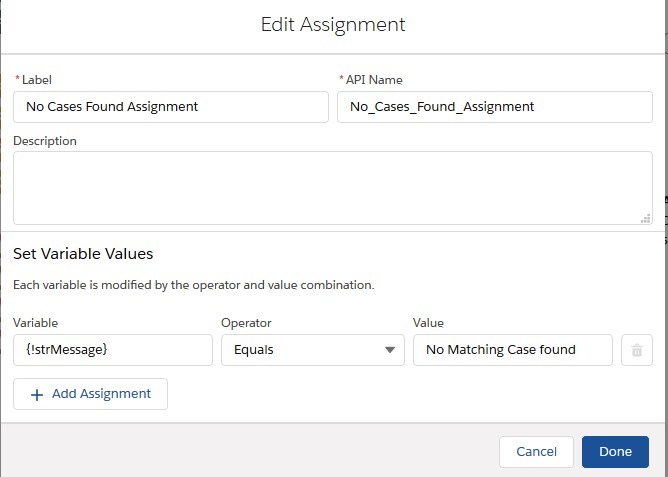Click the Edit Assignment dialog title
Screen dimensions: 668x477
[333, 25]
